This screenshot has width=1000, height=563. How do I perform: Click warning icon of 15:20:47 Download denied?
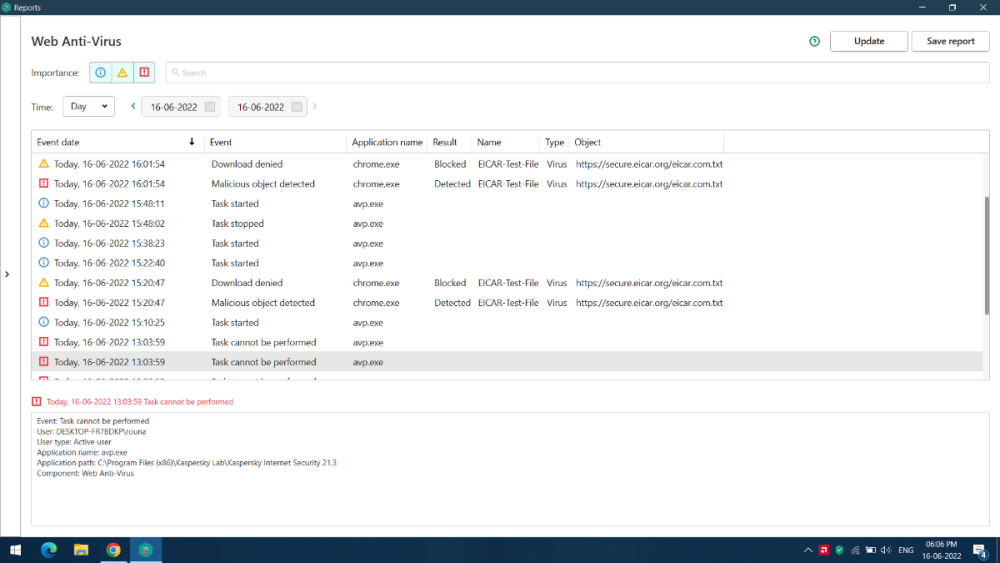click(43, 282)
